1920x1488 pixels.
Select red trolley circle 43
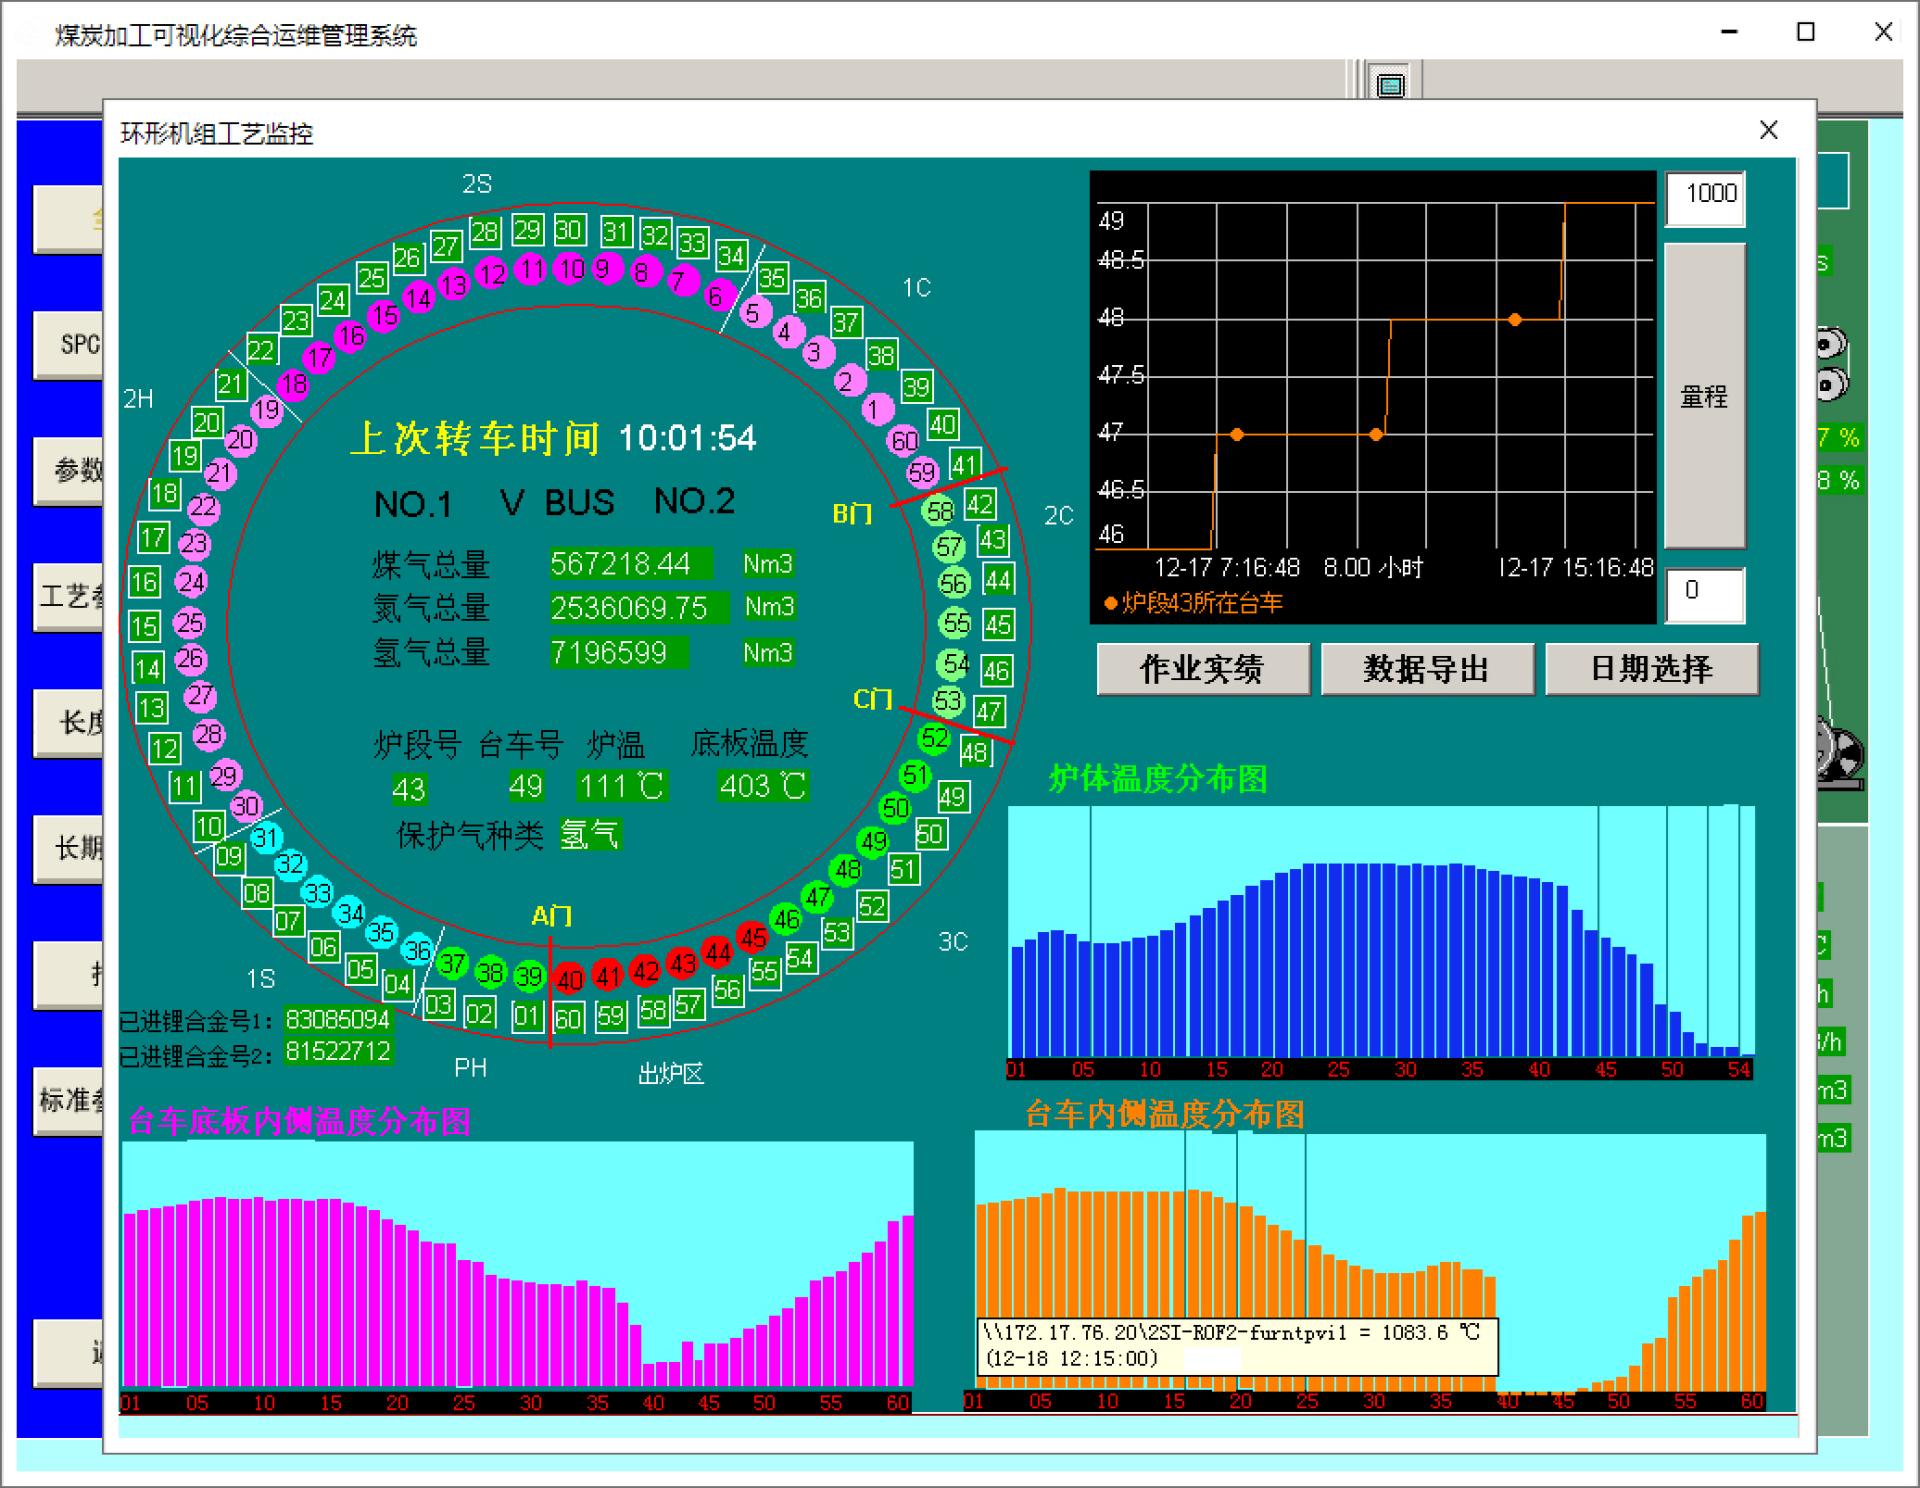(x=682, y=963)
